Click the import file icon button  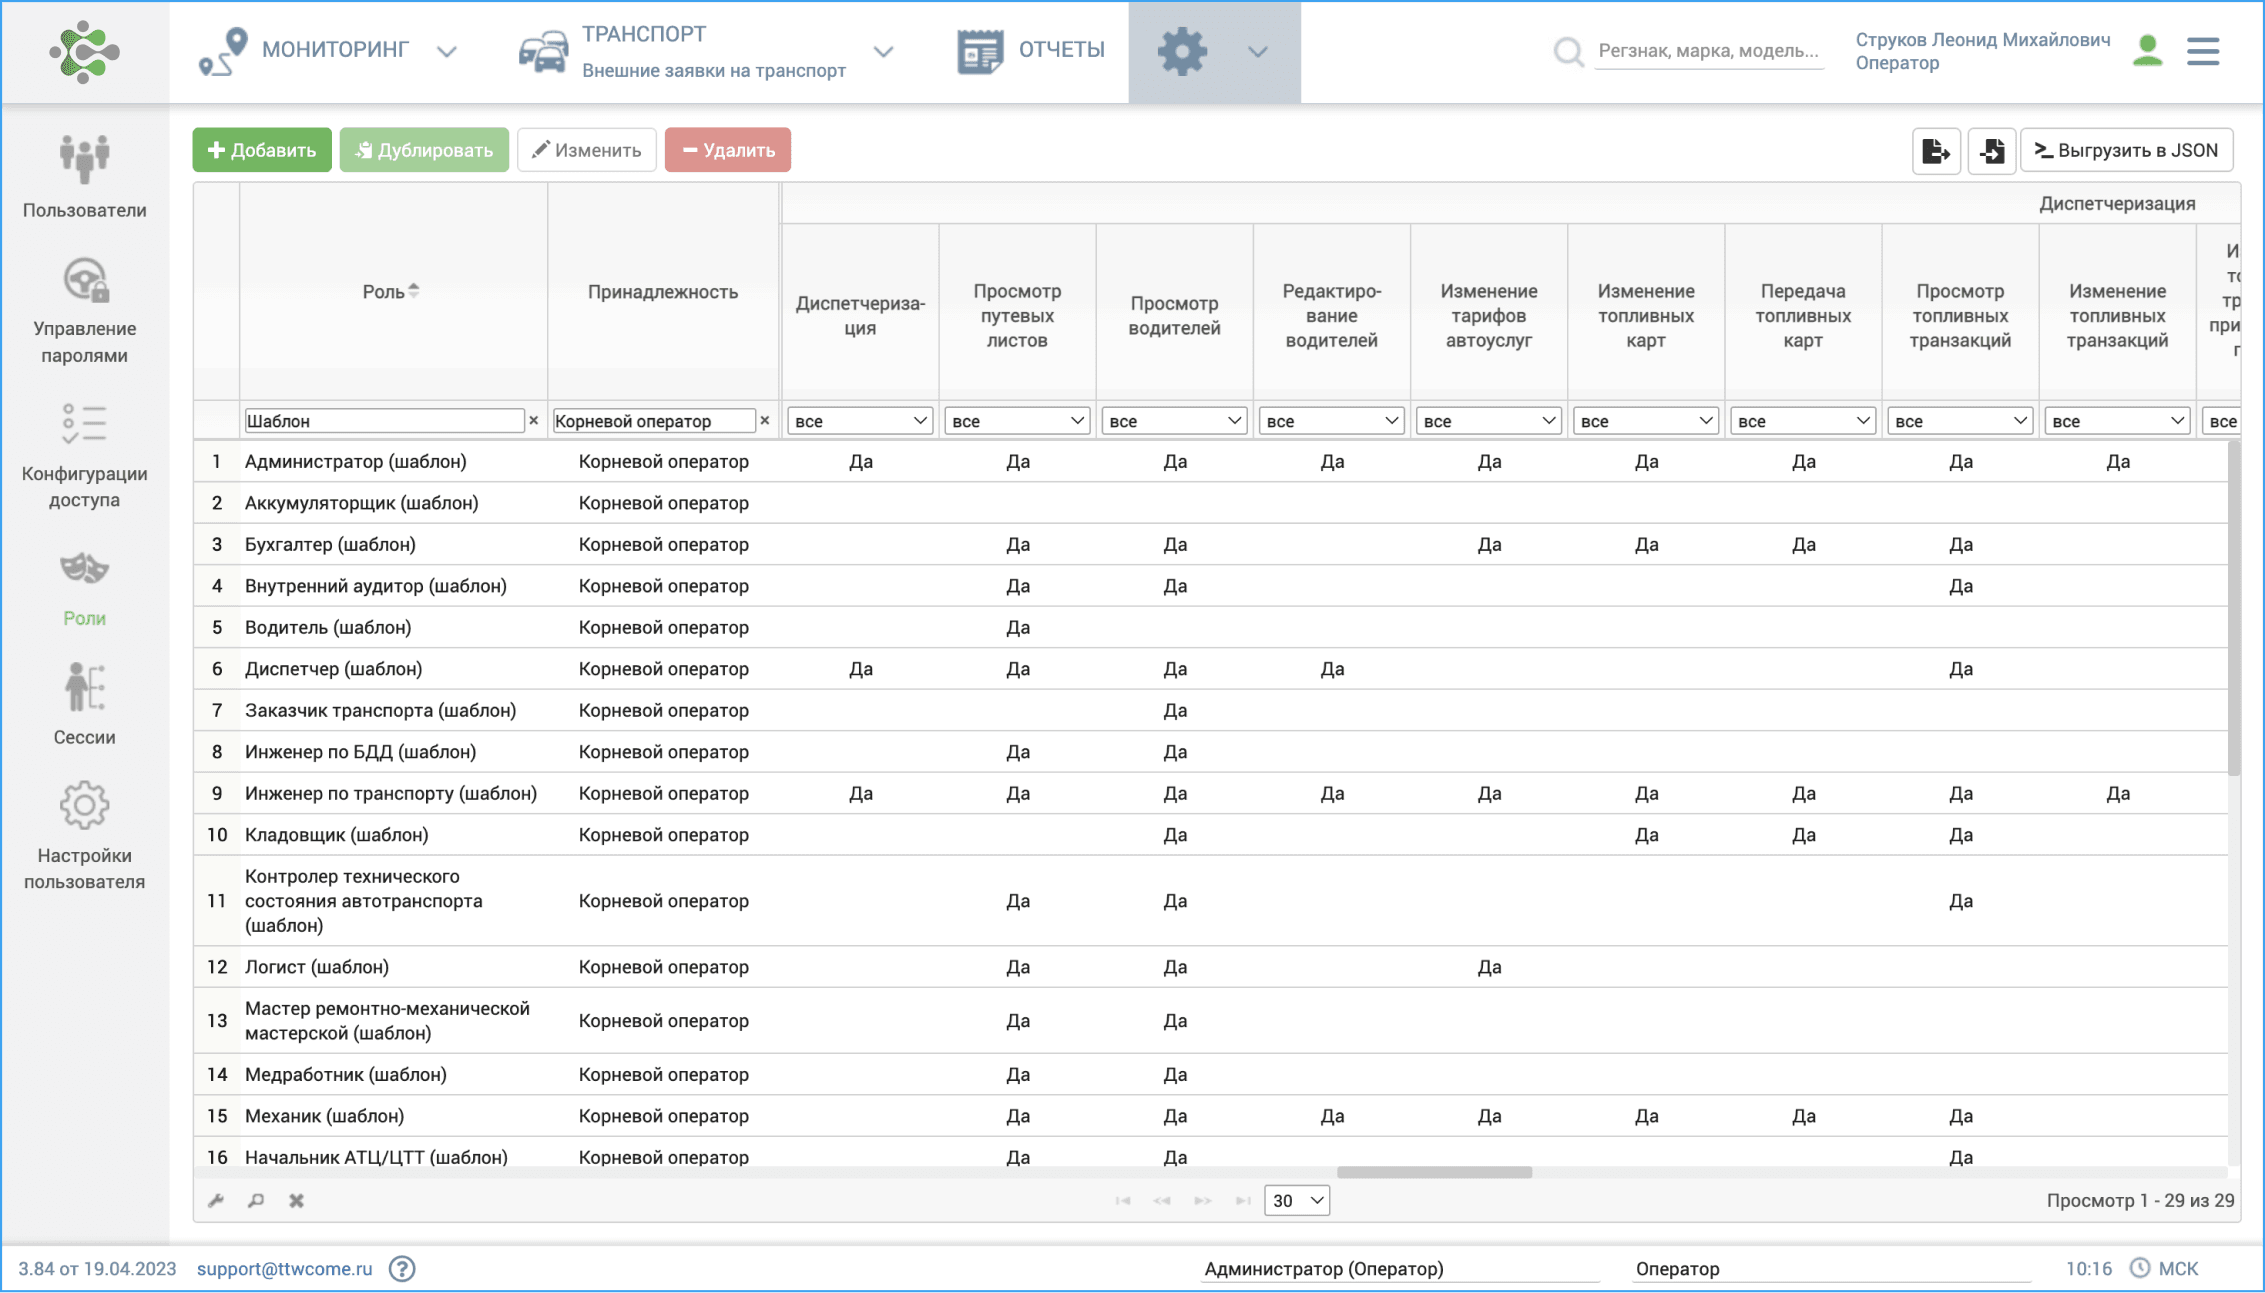(x=1991, y=150)
